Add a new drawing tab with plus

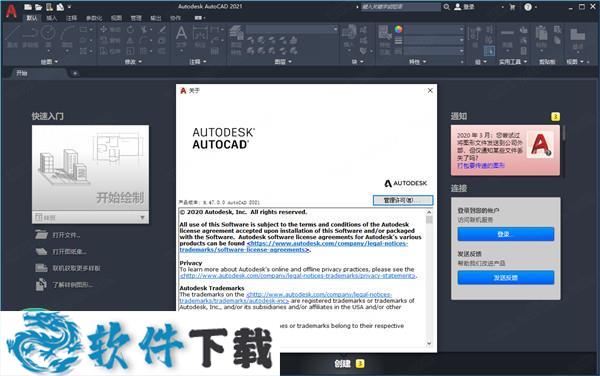tap(75, 73)
